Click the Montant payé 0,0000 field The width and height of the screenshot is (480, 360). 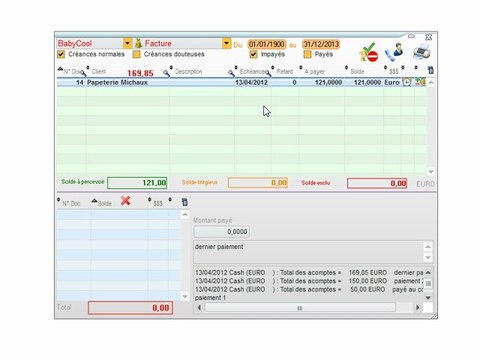[x=222, y=232]
